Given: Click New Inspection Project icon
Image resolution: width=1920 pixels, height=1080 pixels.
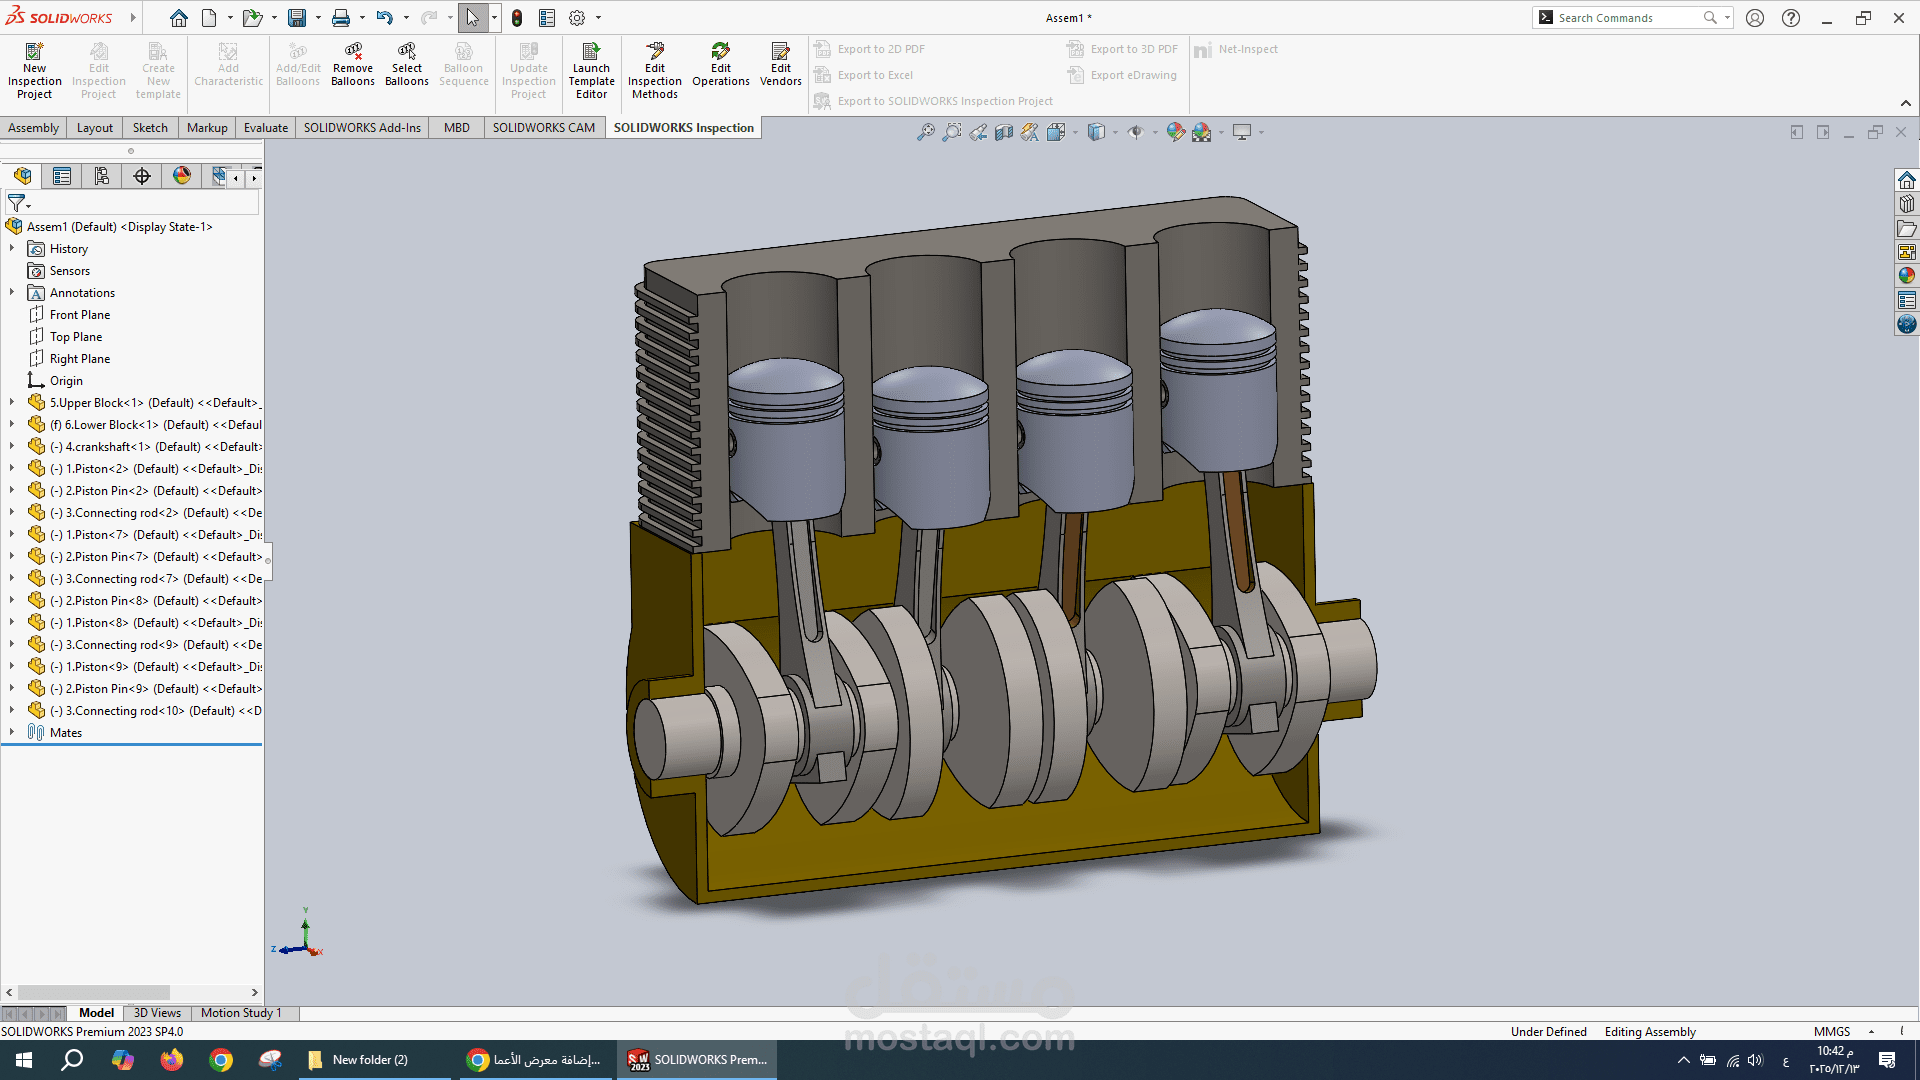Looking at the screenshot, I should point(34,70).
